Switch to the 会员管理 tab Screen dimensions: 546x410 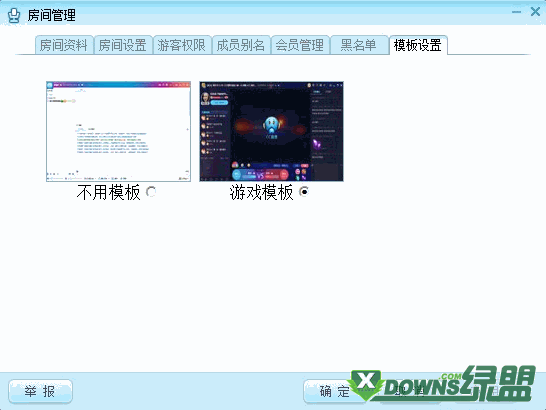[x=300, y=45]
